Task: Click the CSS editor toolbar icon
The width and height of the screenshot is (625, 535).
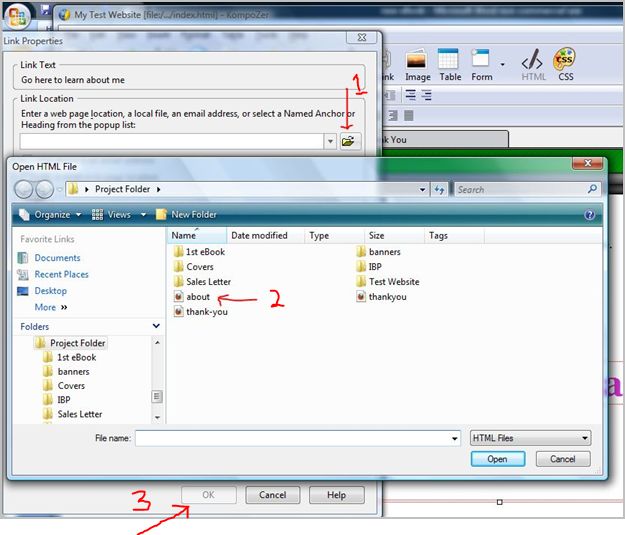Action: point(565,64)
